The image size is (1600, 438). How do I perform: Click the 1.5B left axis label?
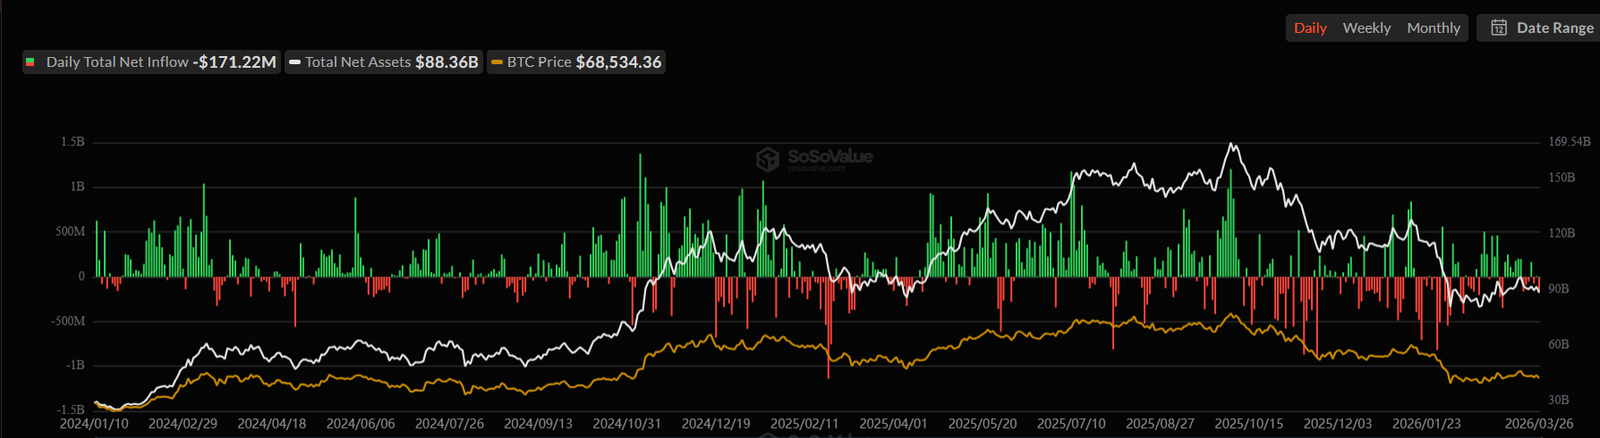[x=72, y=142]
